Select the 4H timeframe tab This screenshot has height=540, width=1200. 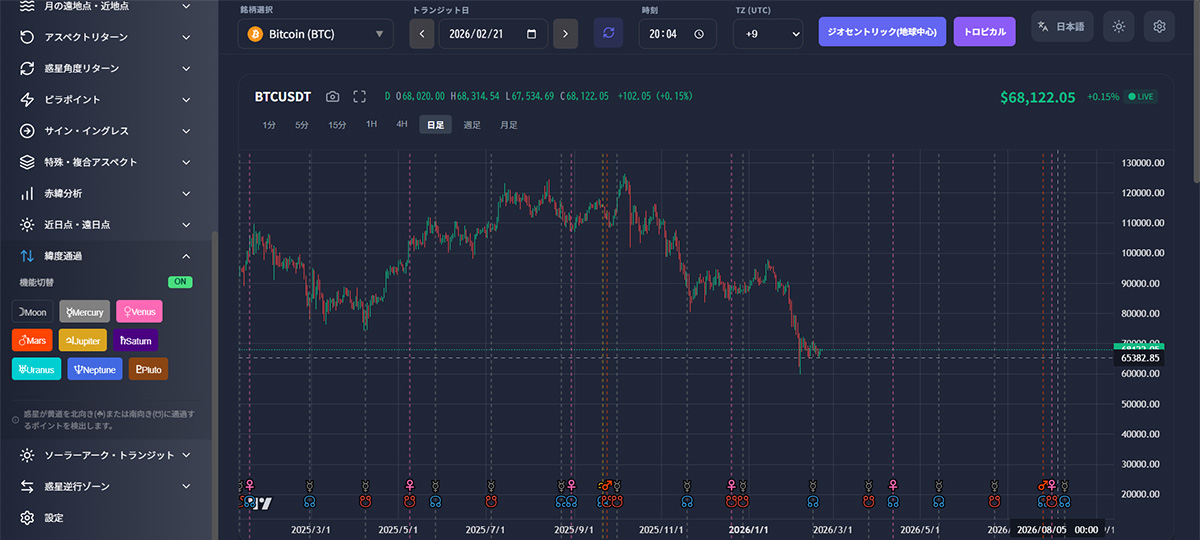pos(402,125)
